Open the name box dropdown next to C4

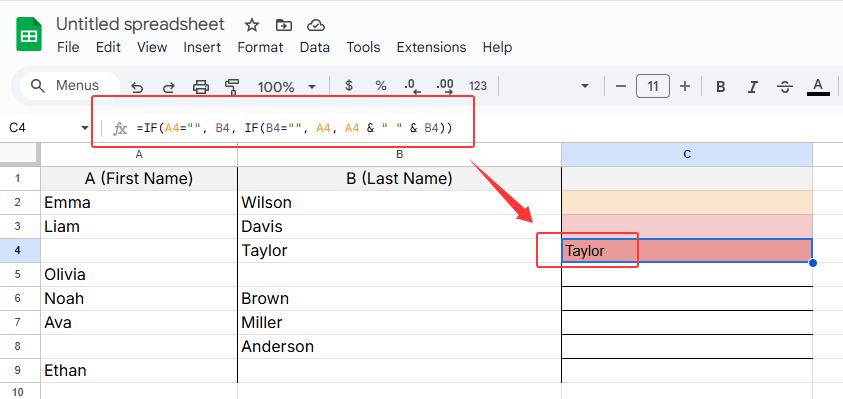(x=85, y=128)
